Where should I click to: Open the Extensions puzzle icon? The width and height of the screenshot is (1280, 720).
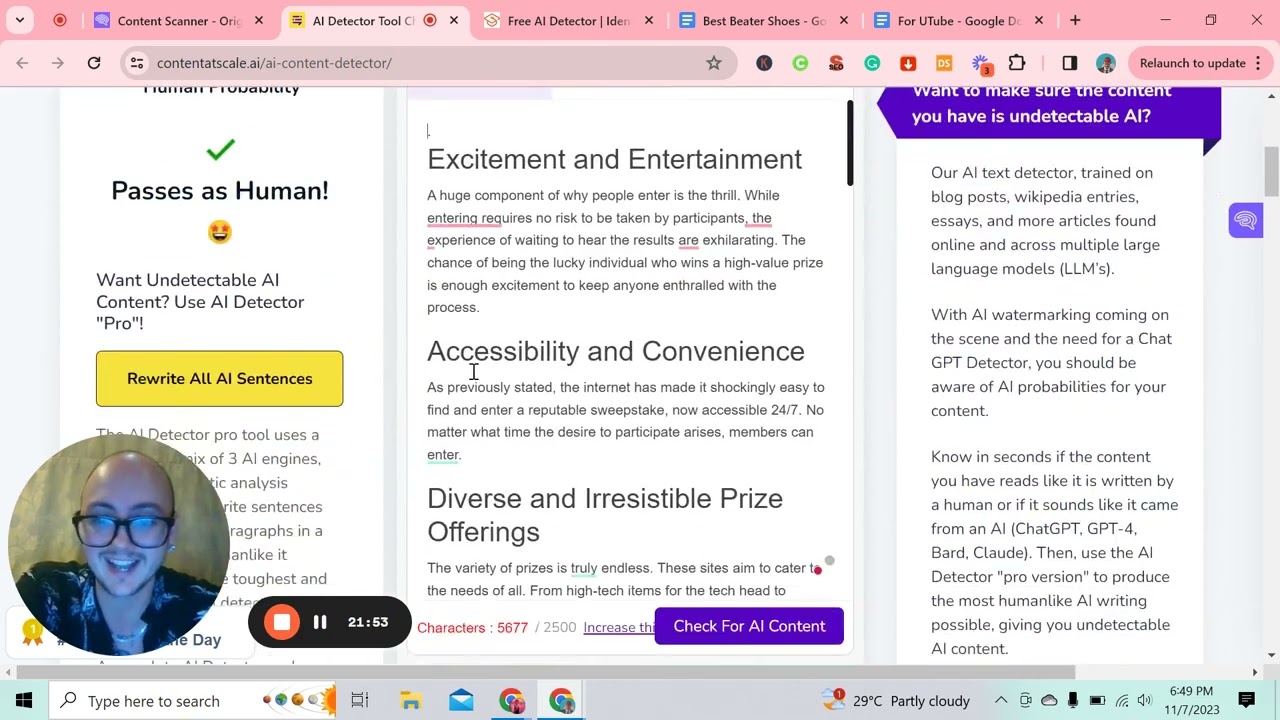[1017, 63]
